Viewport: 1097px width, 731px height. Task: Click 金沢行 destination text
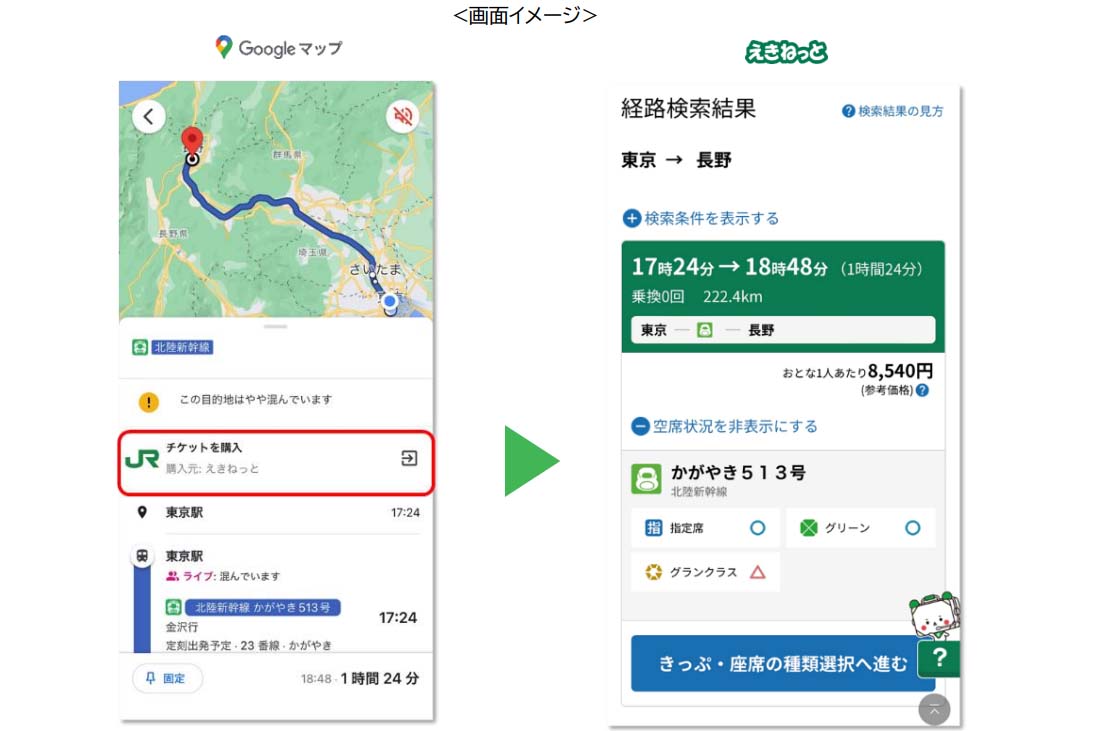[x=182, y=627]
